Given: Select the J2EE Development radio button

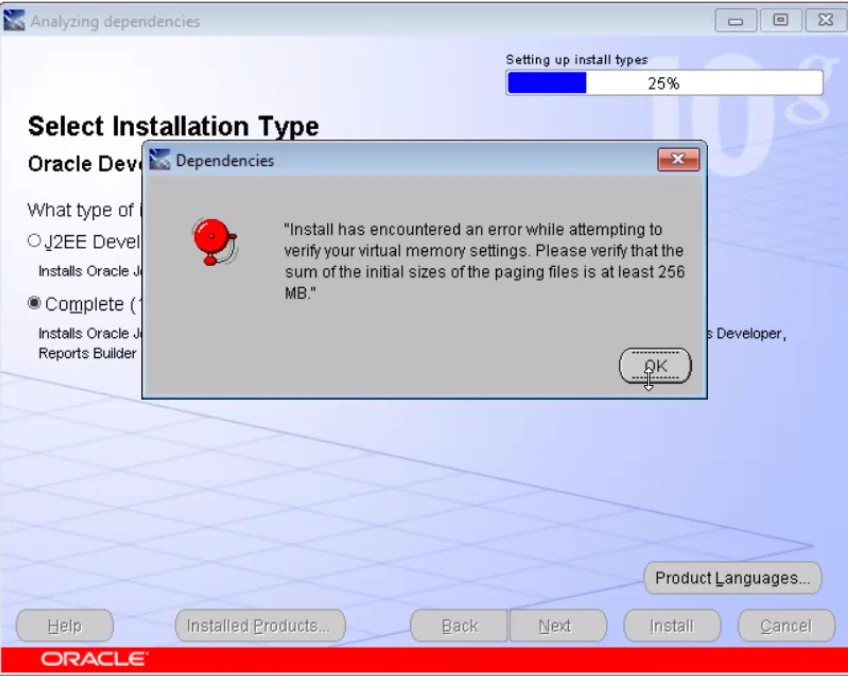Looking at the screenshot, I should [34, 241].
